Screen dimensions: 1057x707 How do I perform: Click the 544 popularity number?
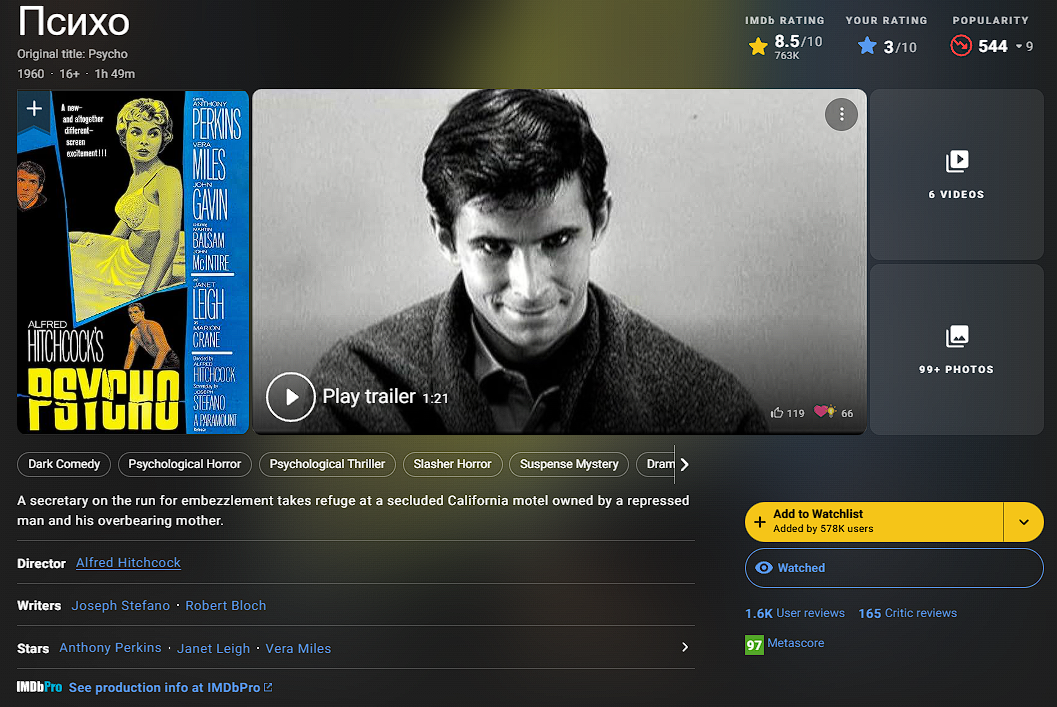pyautogui.click(x=992, y=46)
